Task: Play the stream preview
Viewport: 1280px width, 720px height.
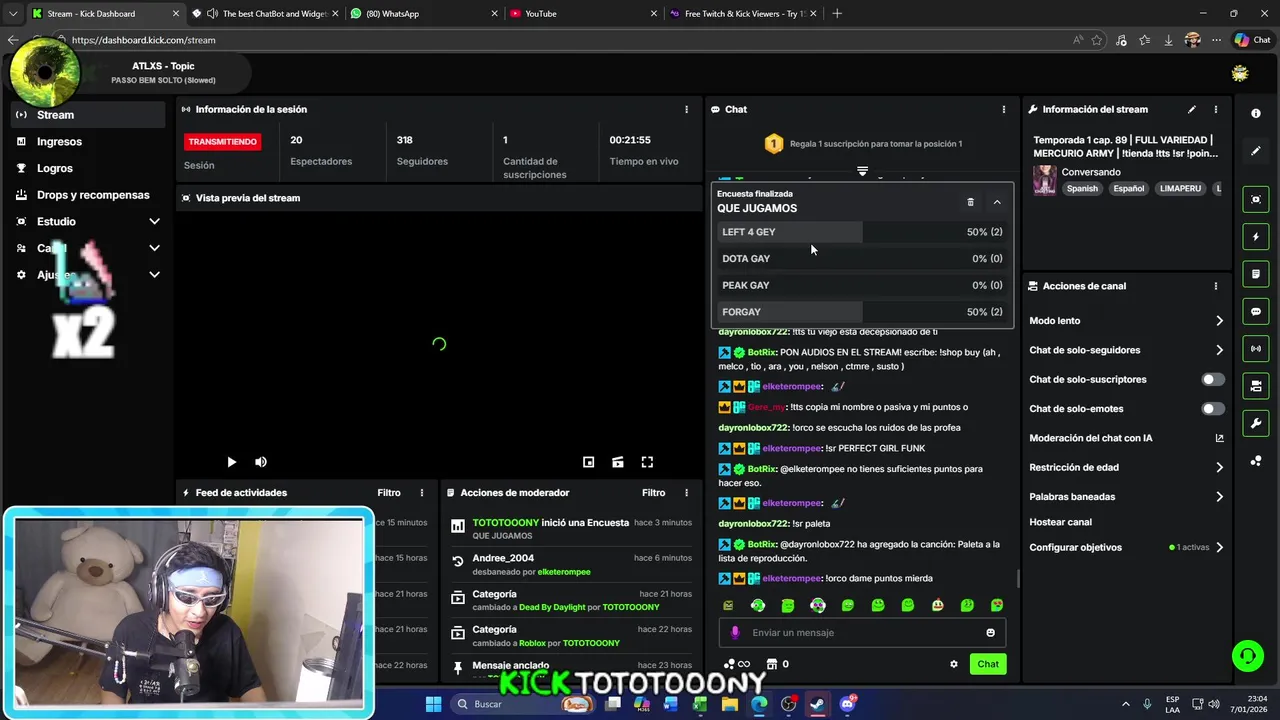Action: [231, 462]
